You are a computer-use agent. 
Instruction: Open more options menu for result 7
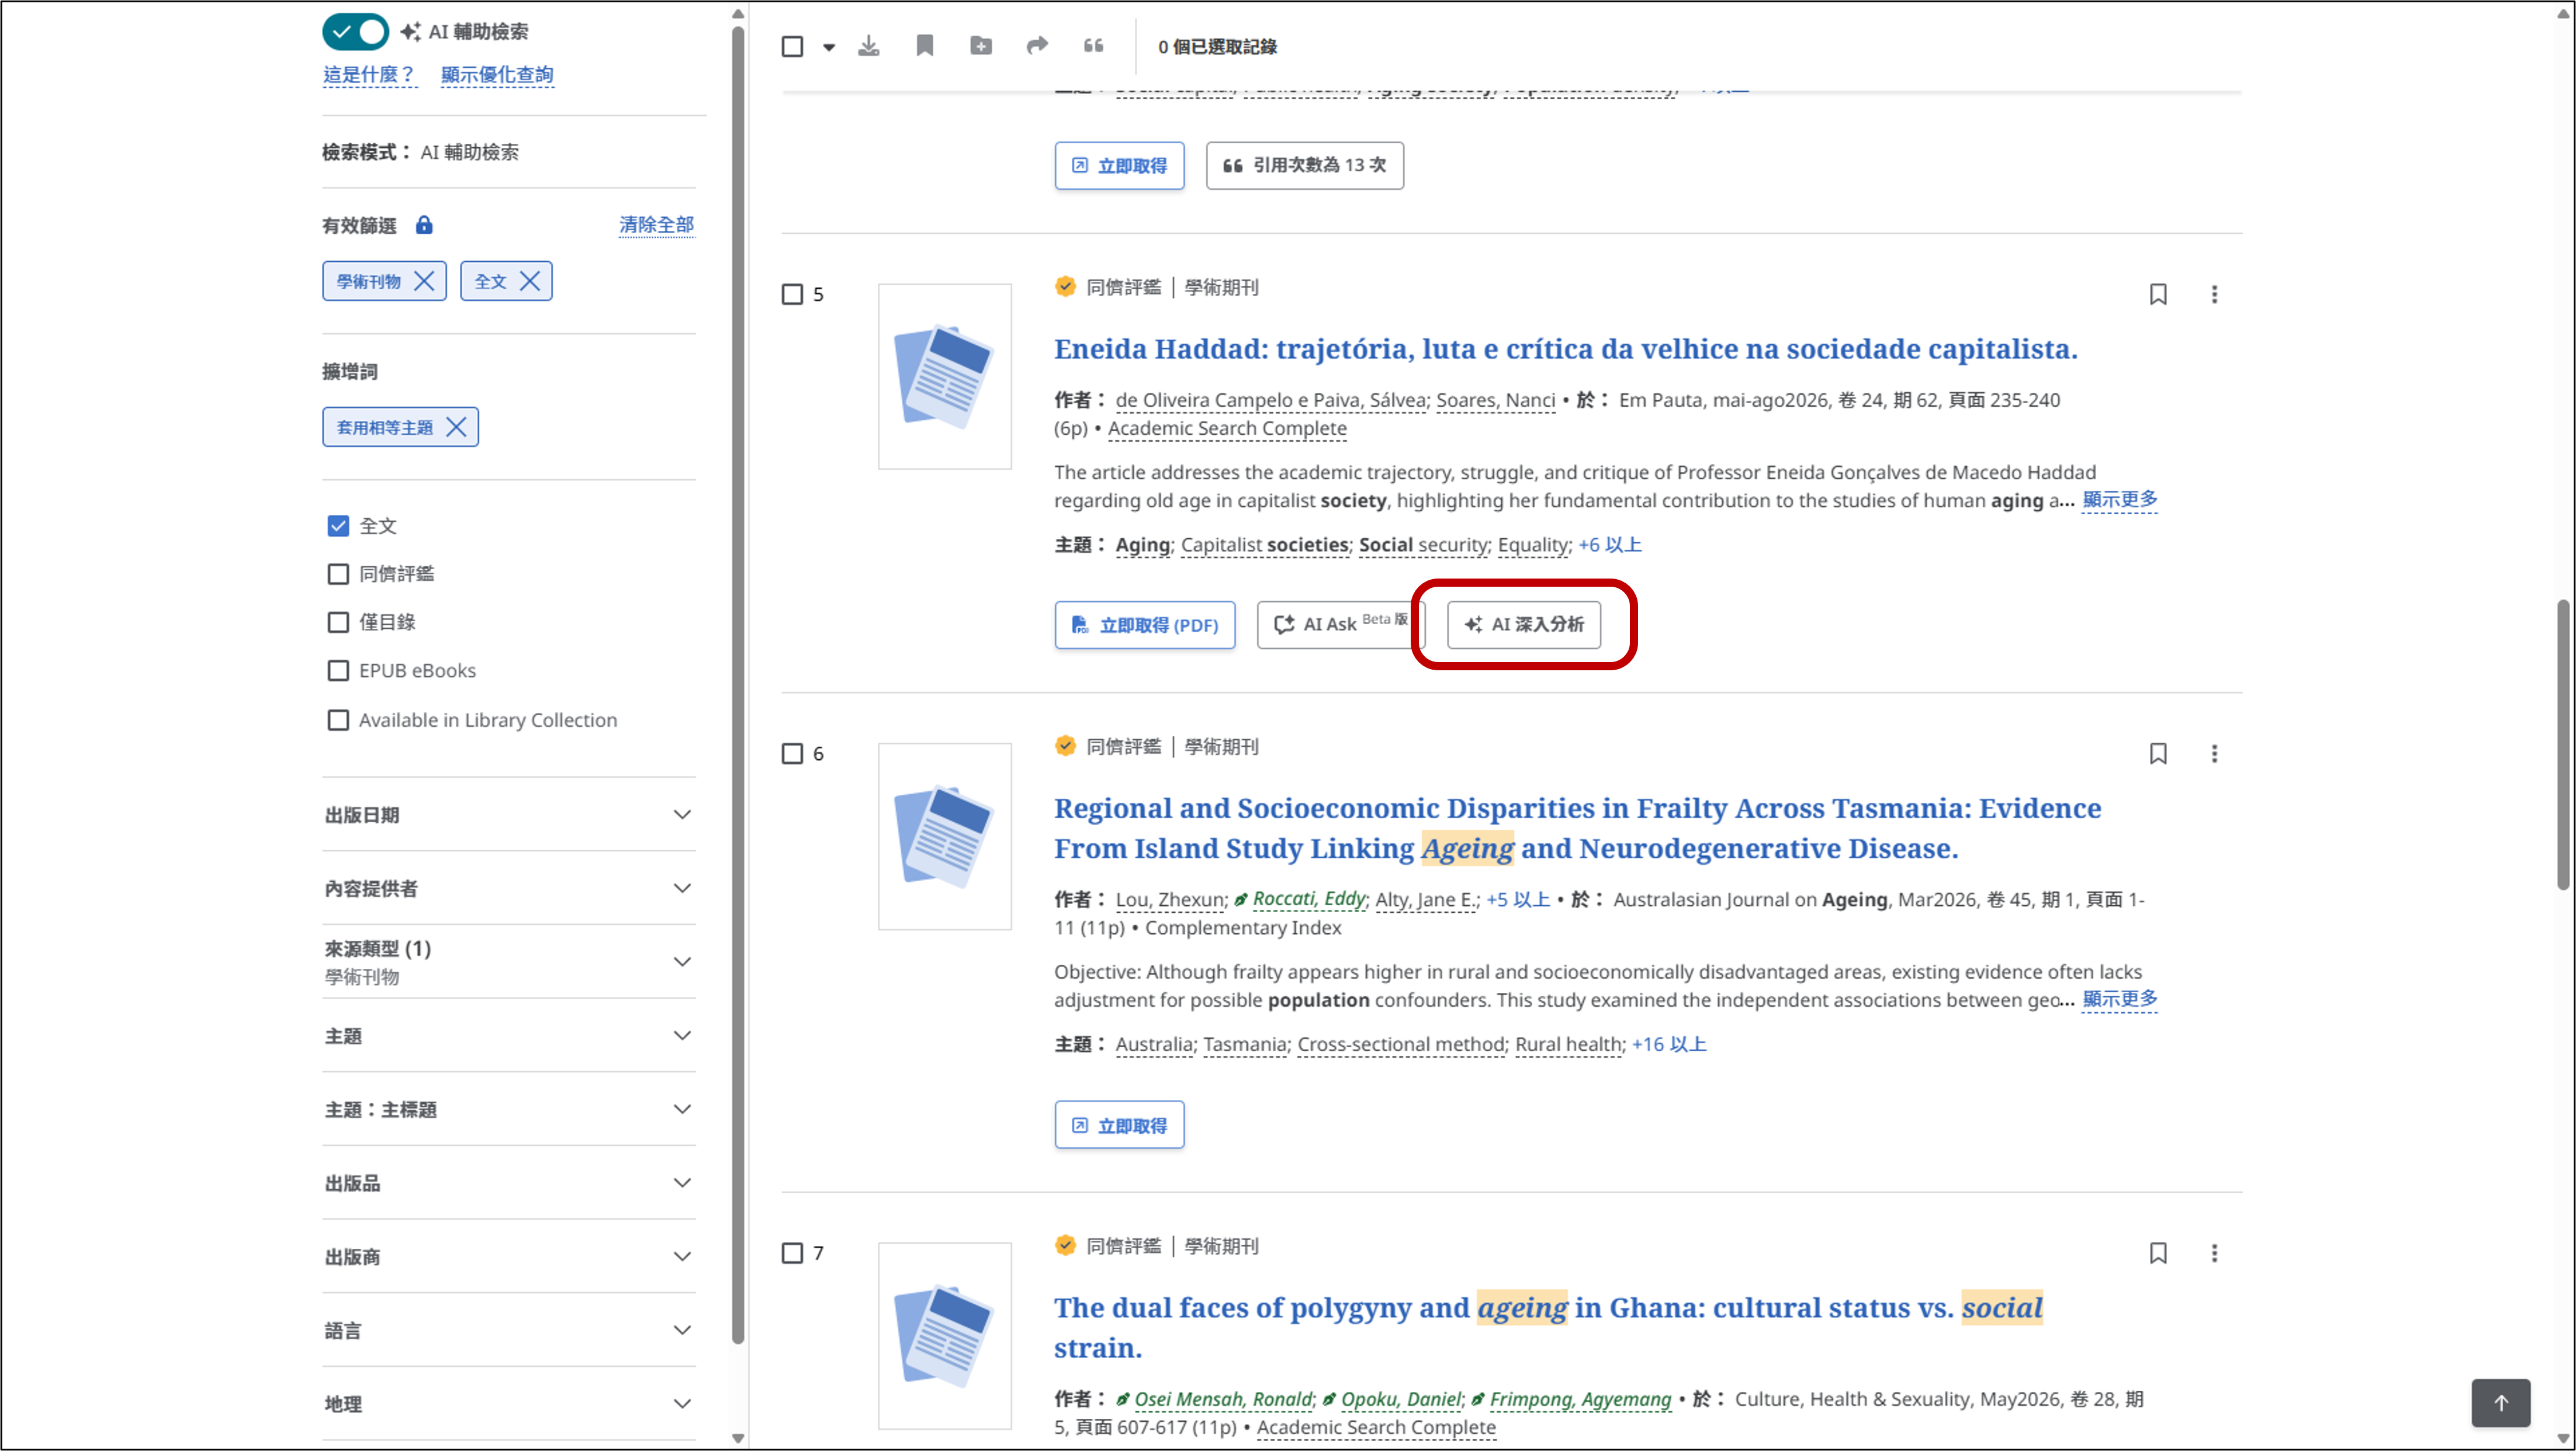2214,1253
